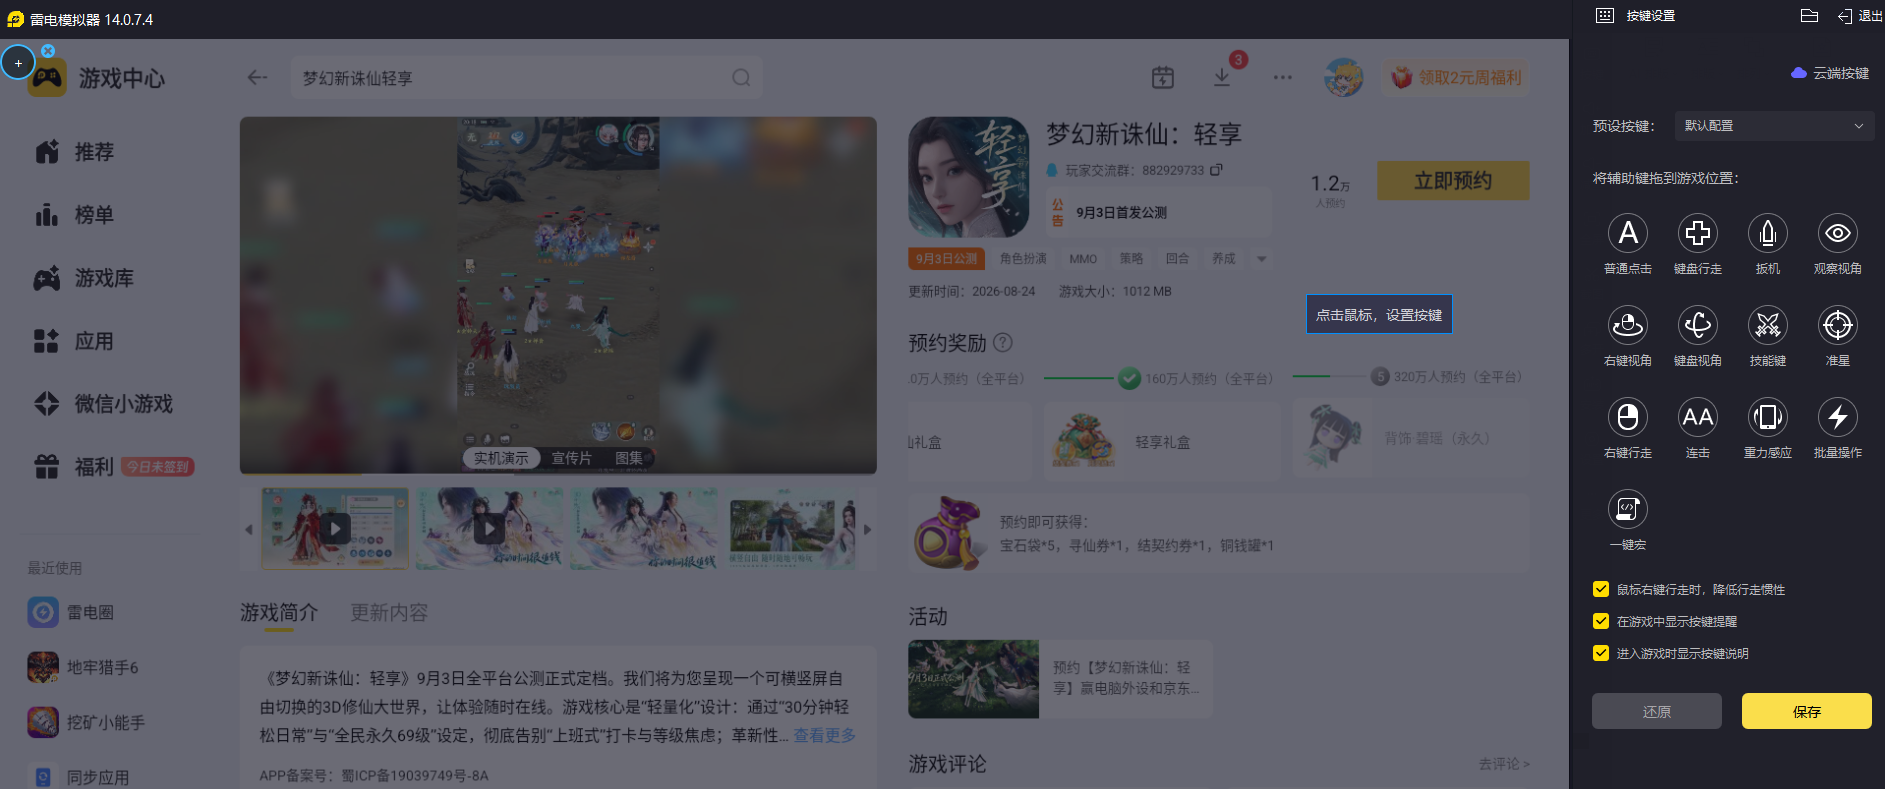Select the 连击 AA combo icon
The image size is (1885, 789).
coord(1698,417)
